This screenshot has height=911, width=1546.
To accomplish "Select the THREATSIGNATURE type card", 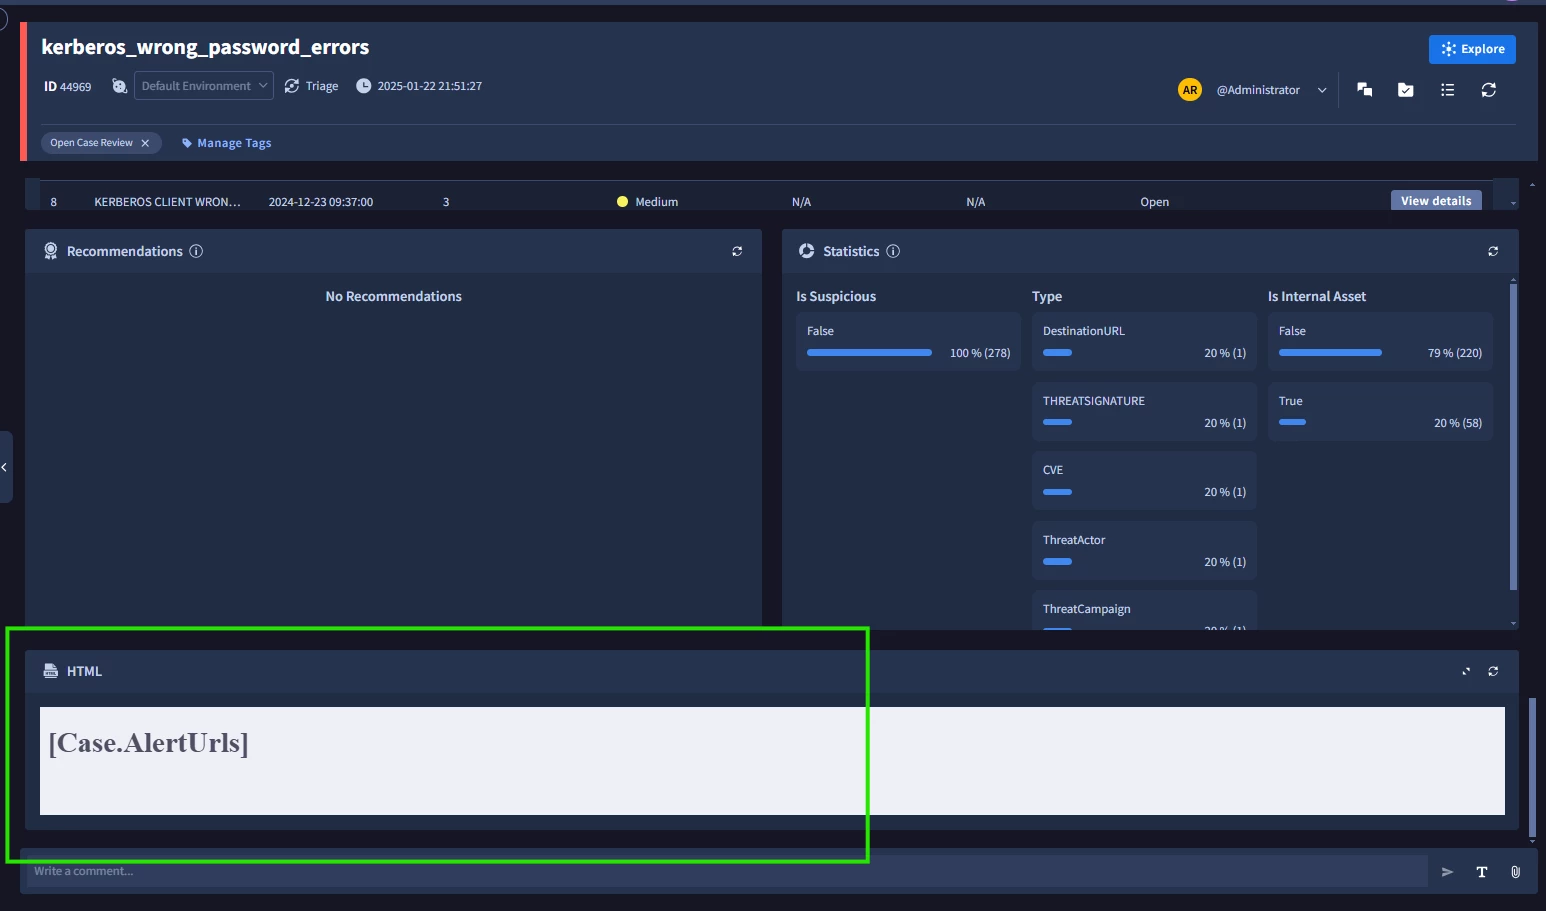I will point(1144,412).
